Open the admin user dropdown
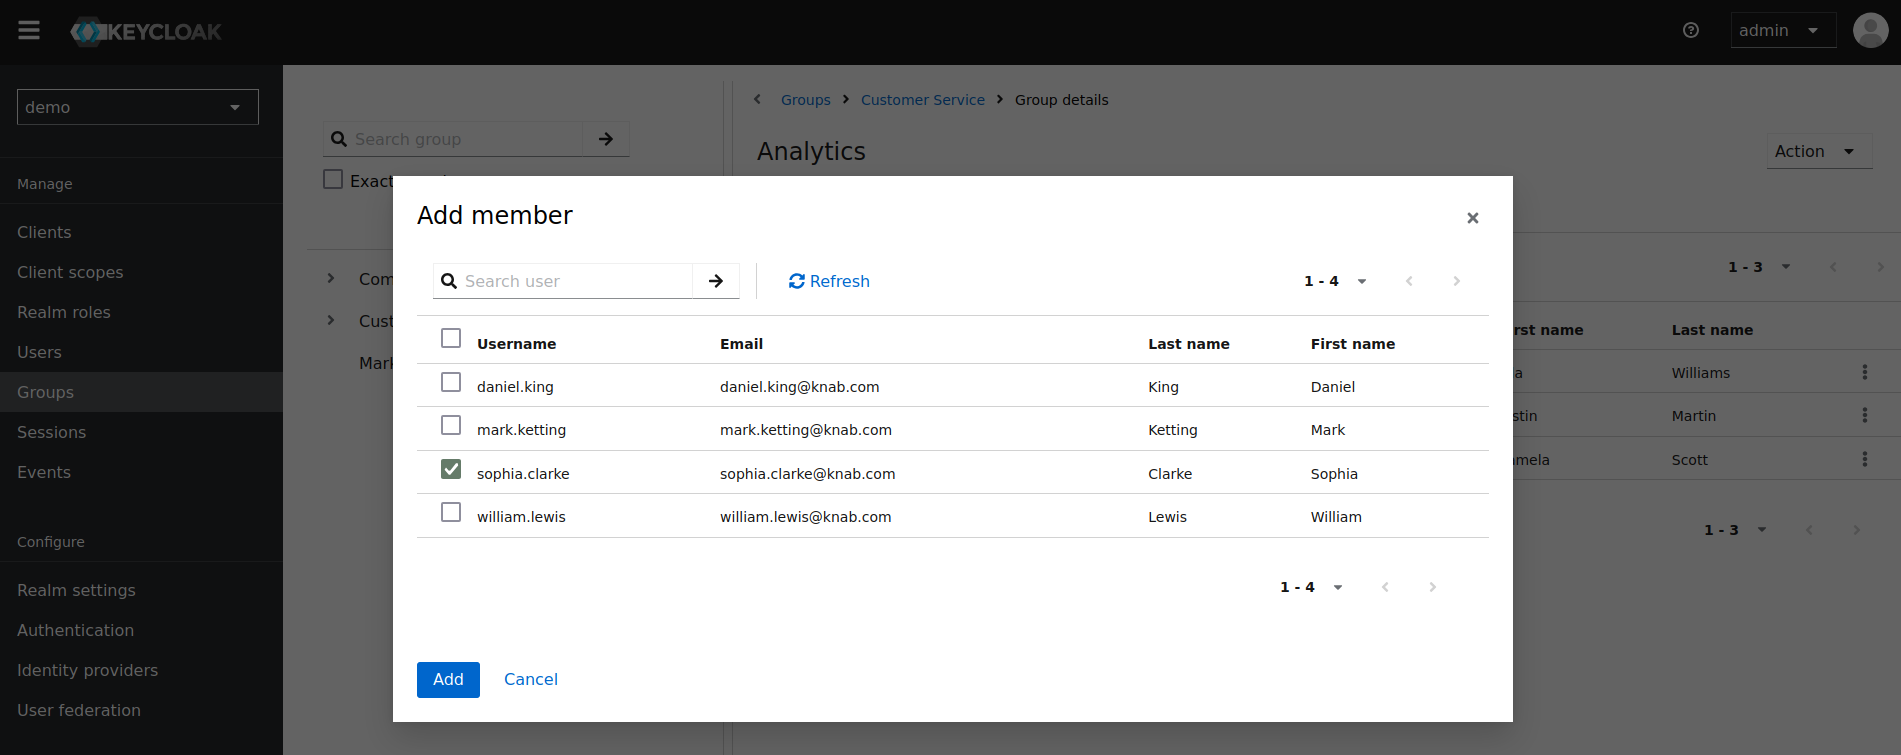This screenshot has width=1901, height=755. pyautogui.click(x=1782, y=30)
